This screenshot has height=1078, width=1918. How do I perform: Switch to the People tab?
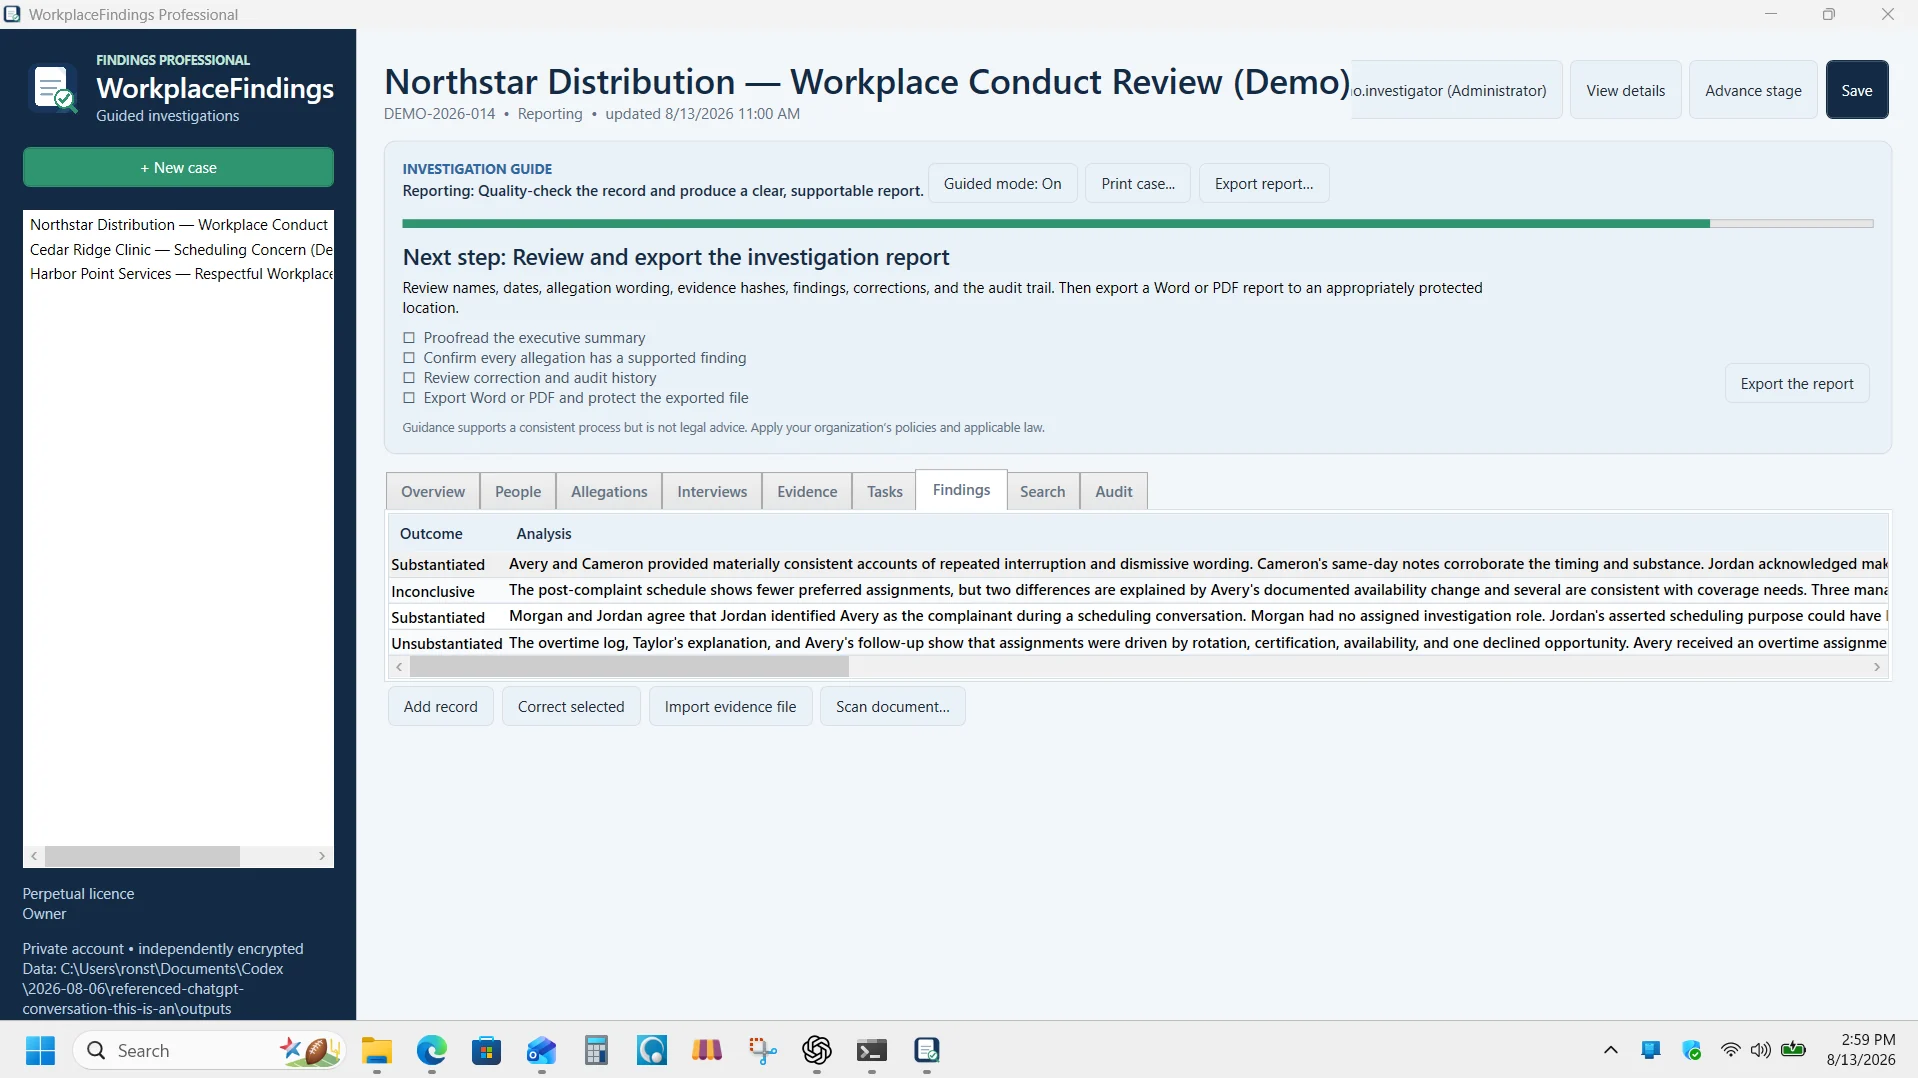click(518, 492)
